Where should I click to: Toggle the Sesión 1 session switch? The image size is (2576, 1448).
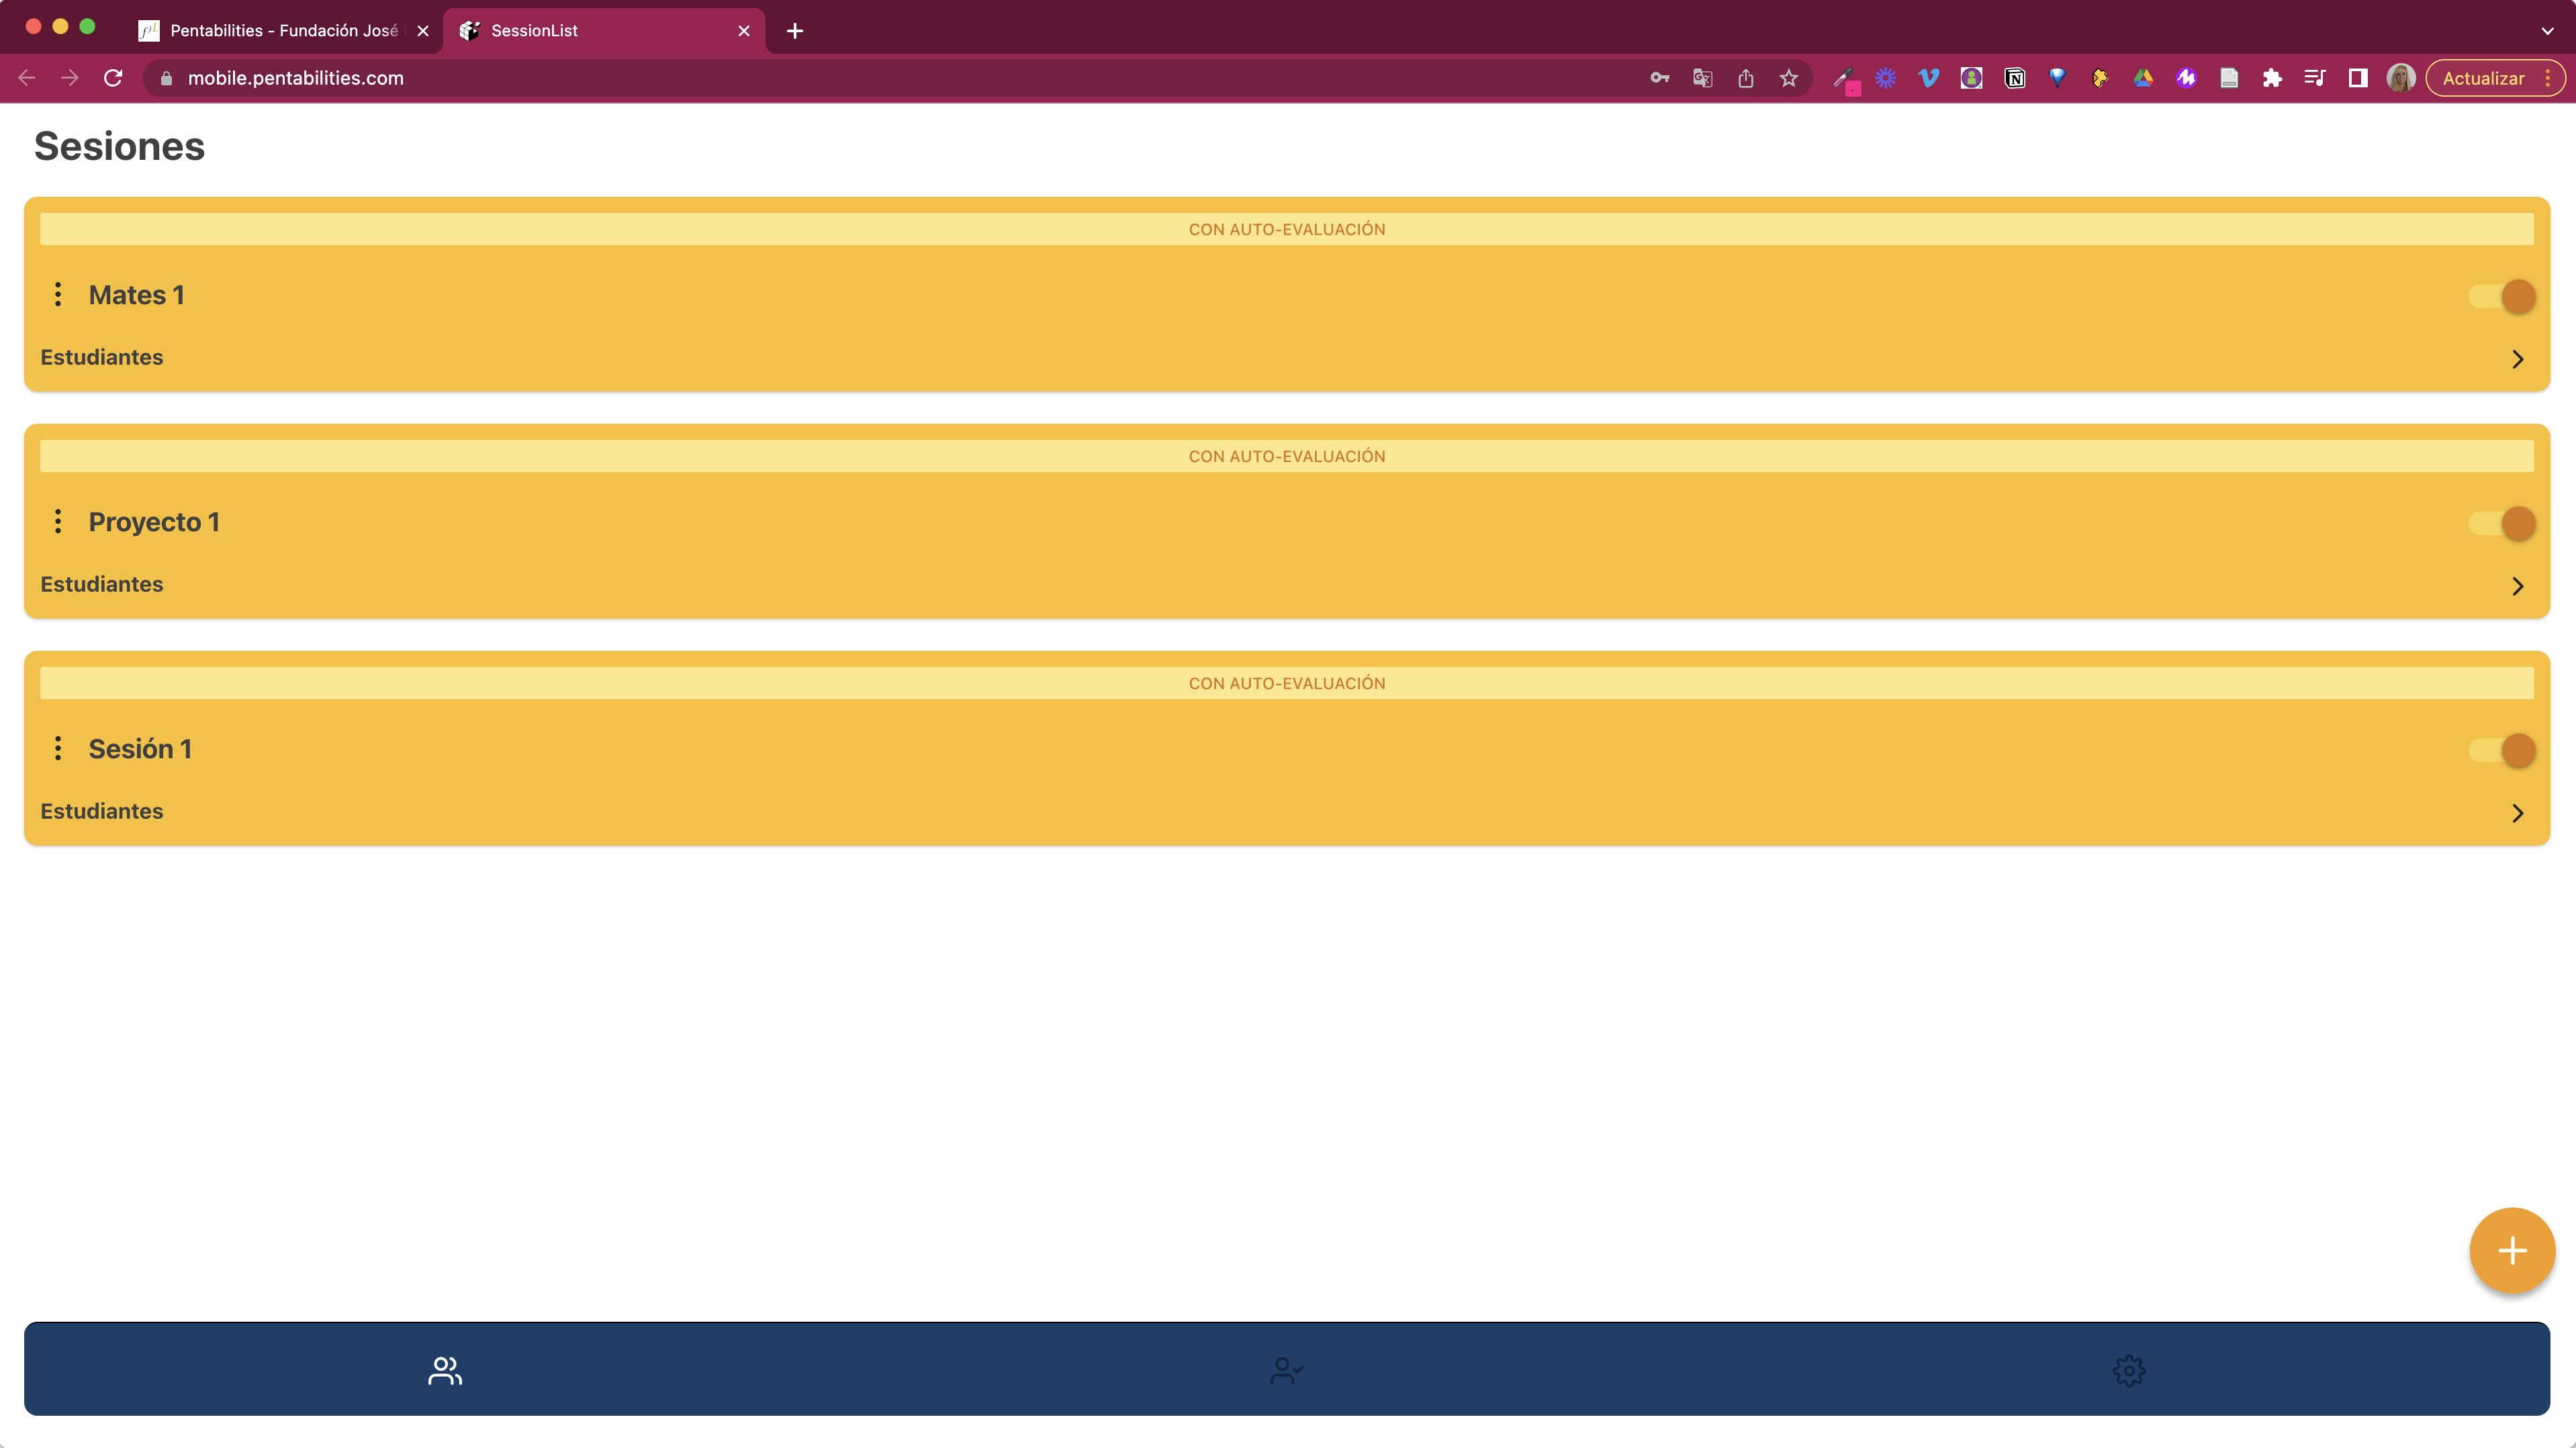tap(2502, 750)
